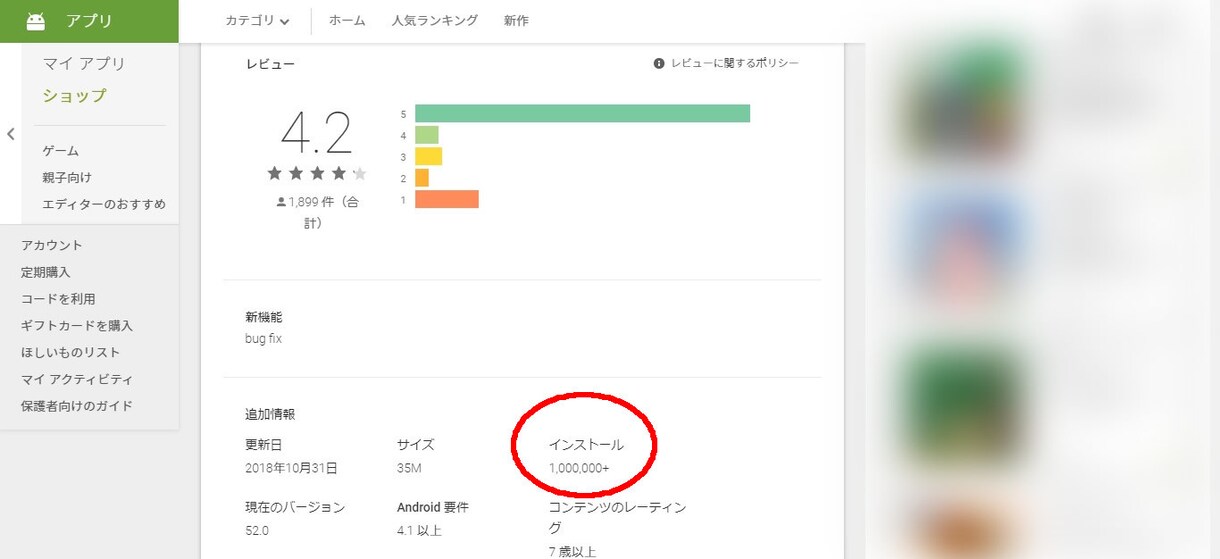1220x559 pixels.
Task: Click the 4.2 rating score
Action: tap(317, 132)
